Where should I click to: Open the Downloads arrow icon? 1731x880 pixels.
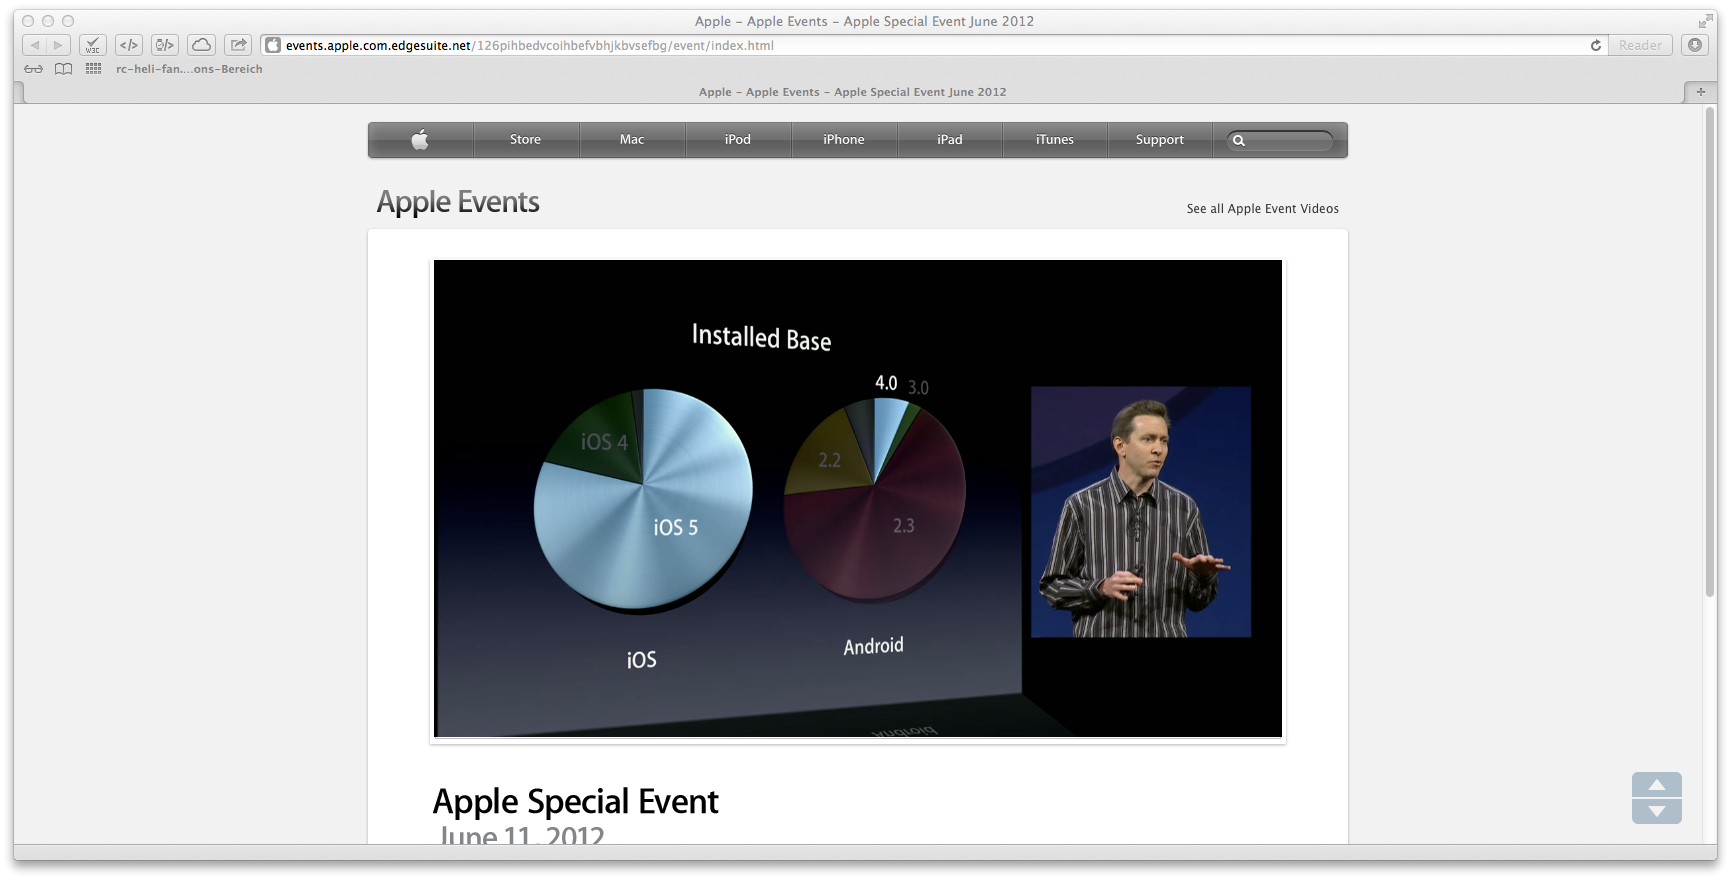[1695, 45]
